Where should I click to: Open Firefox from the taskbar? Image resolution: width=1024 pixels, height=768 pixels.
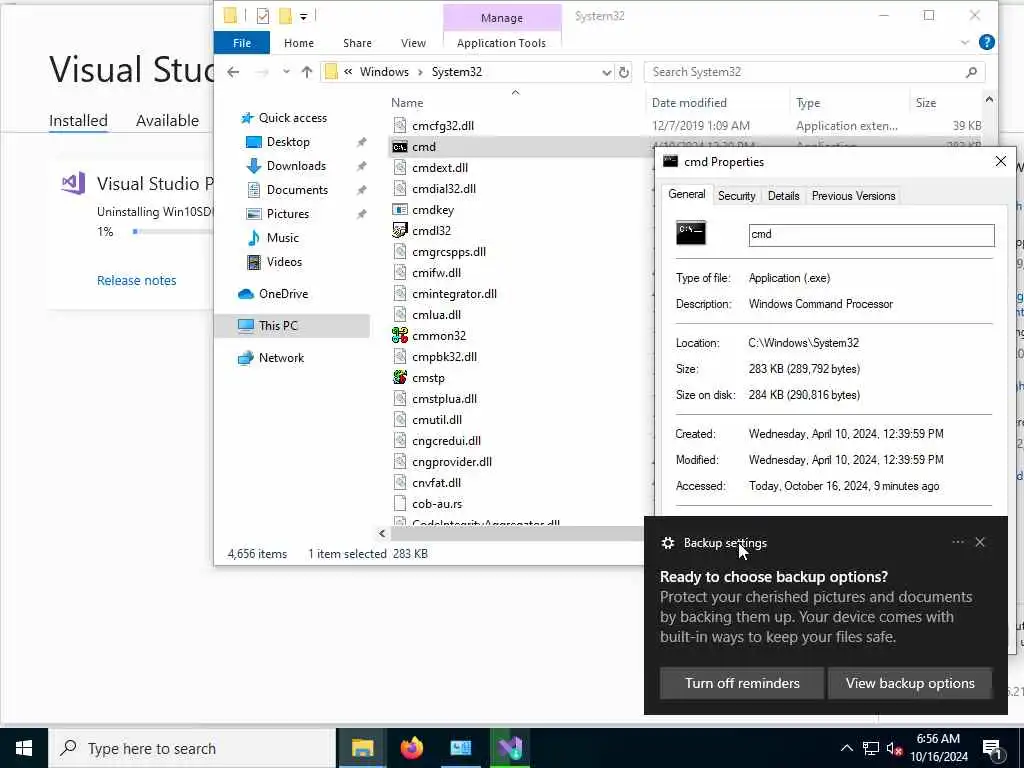click(412, 748)
